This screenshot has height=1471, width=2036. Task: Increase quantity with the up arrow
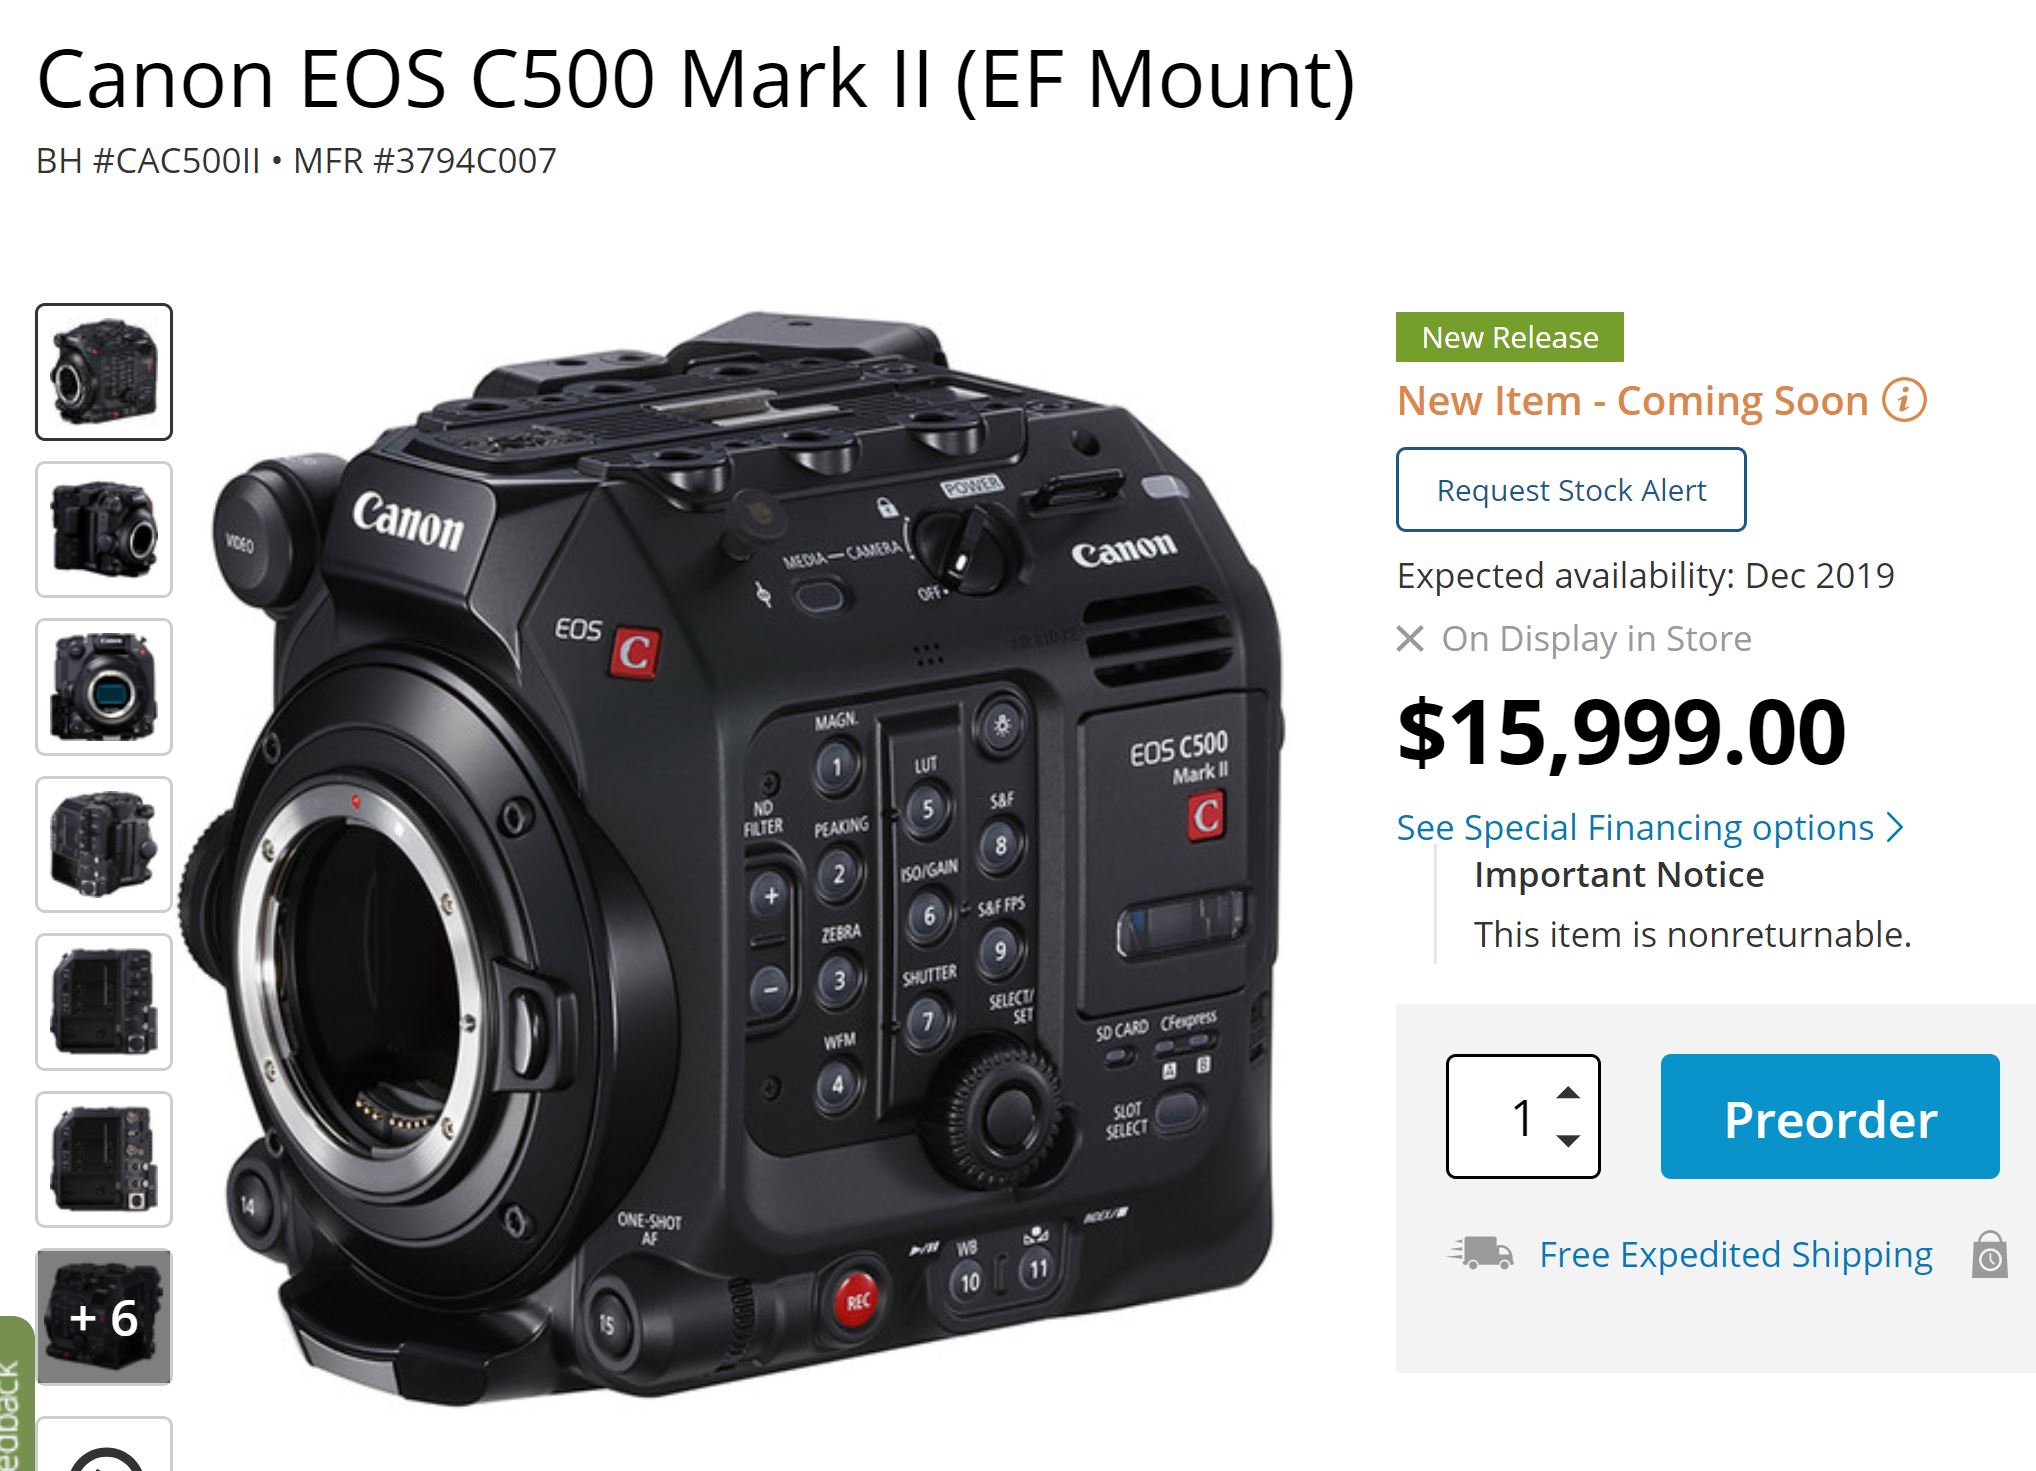point(1568,1092)
